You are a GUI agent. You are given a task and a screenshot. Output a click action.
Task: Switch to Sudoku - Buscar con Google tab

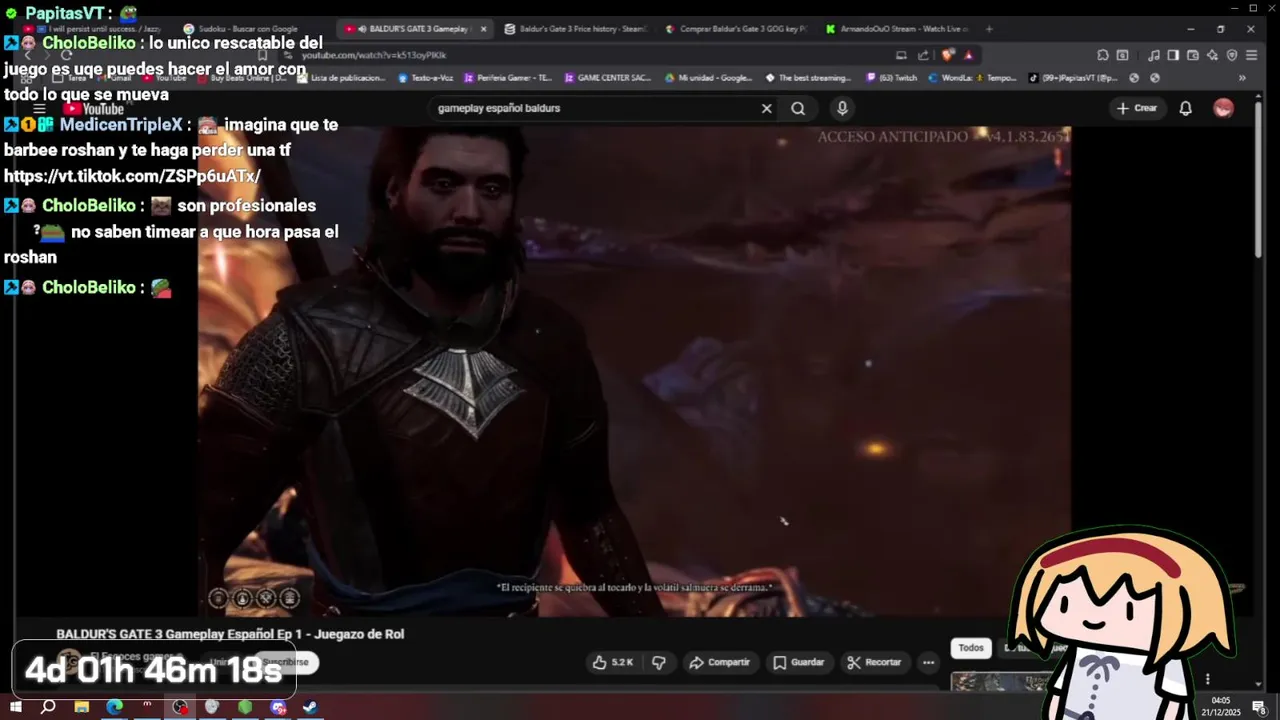coord(245,29)
